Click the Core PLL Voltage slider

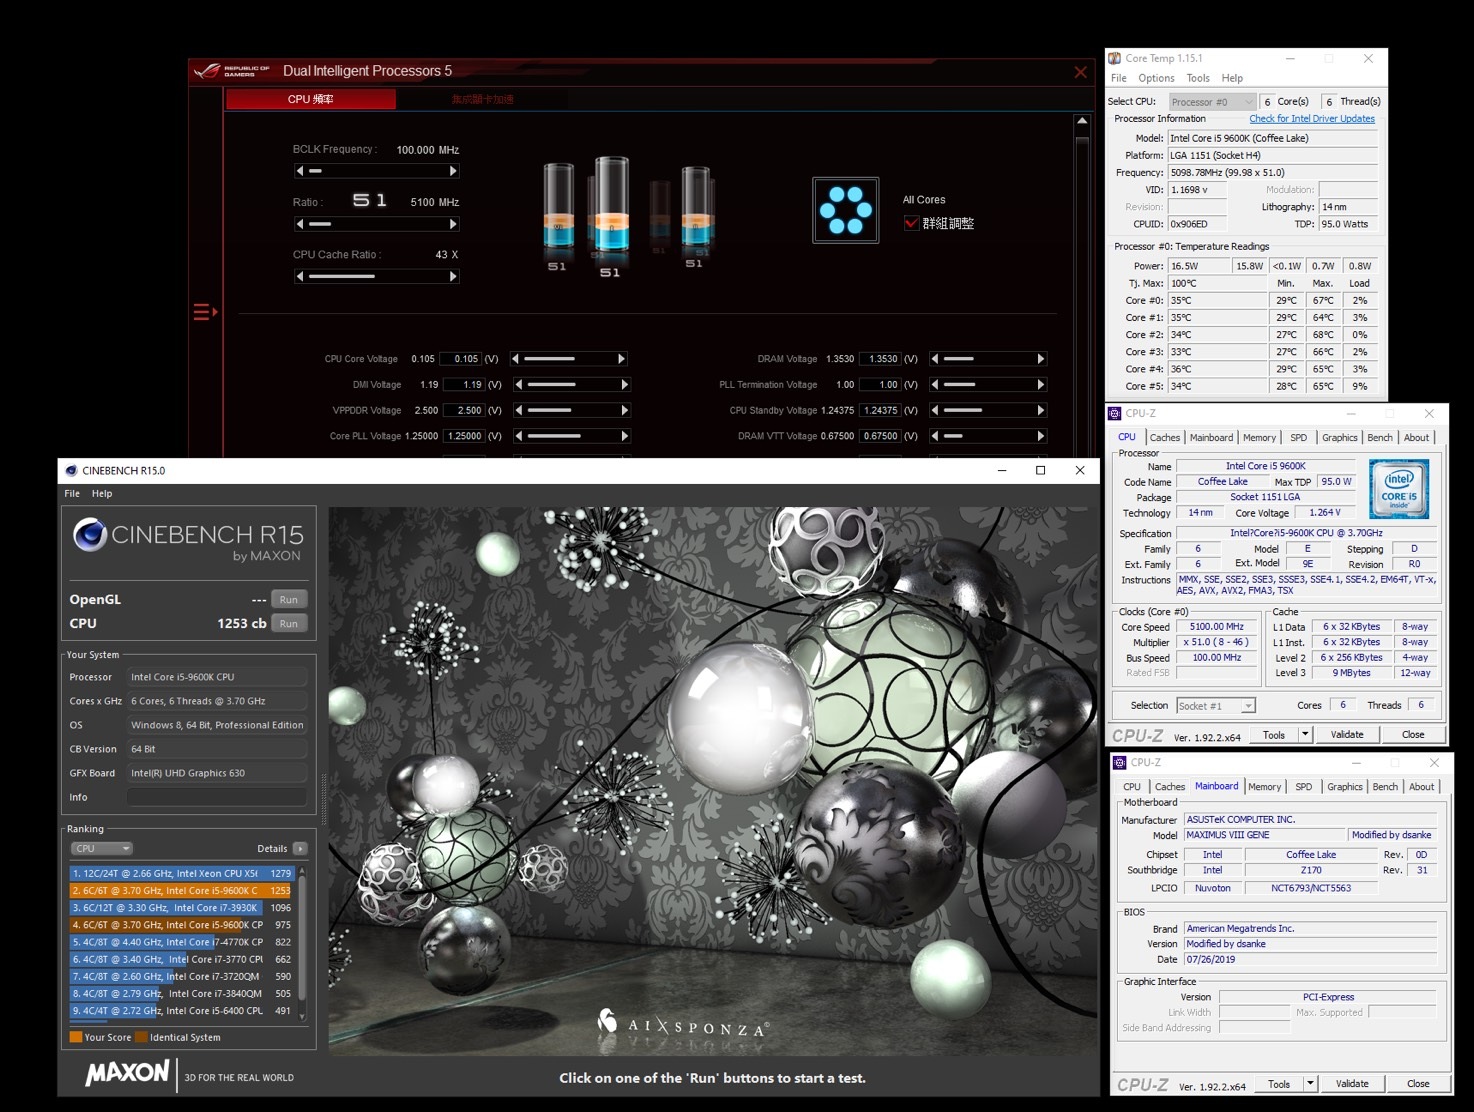click(572, 436)
